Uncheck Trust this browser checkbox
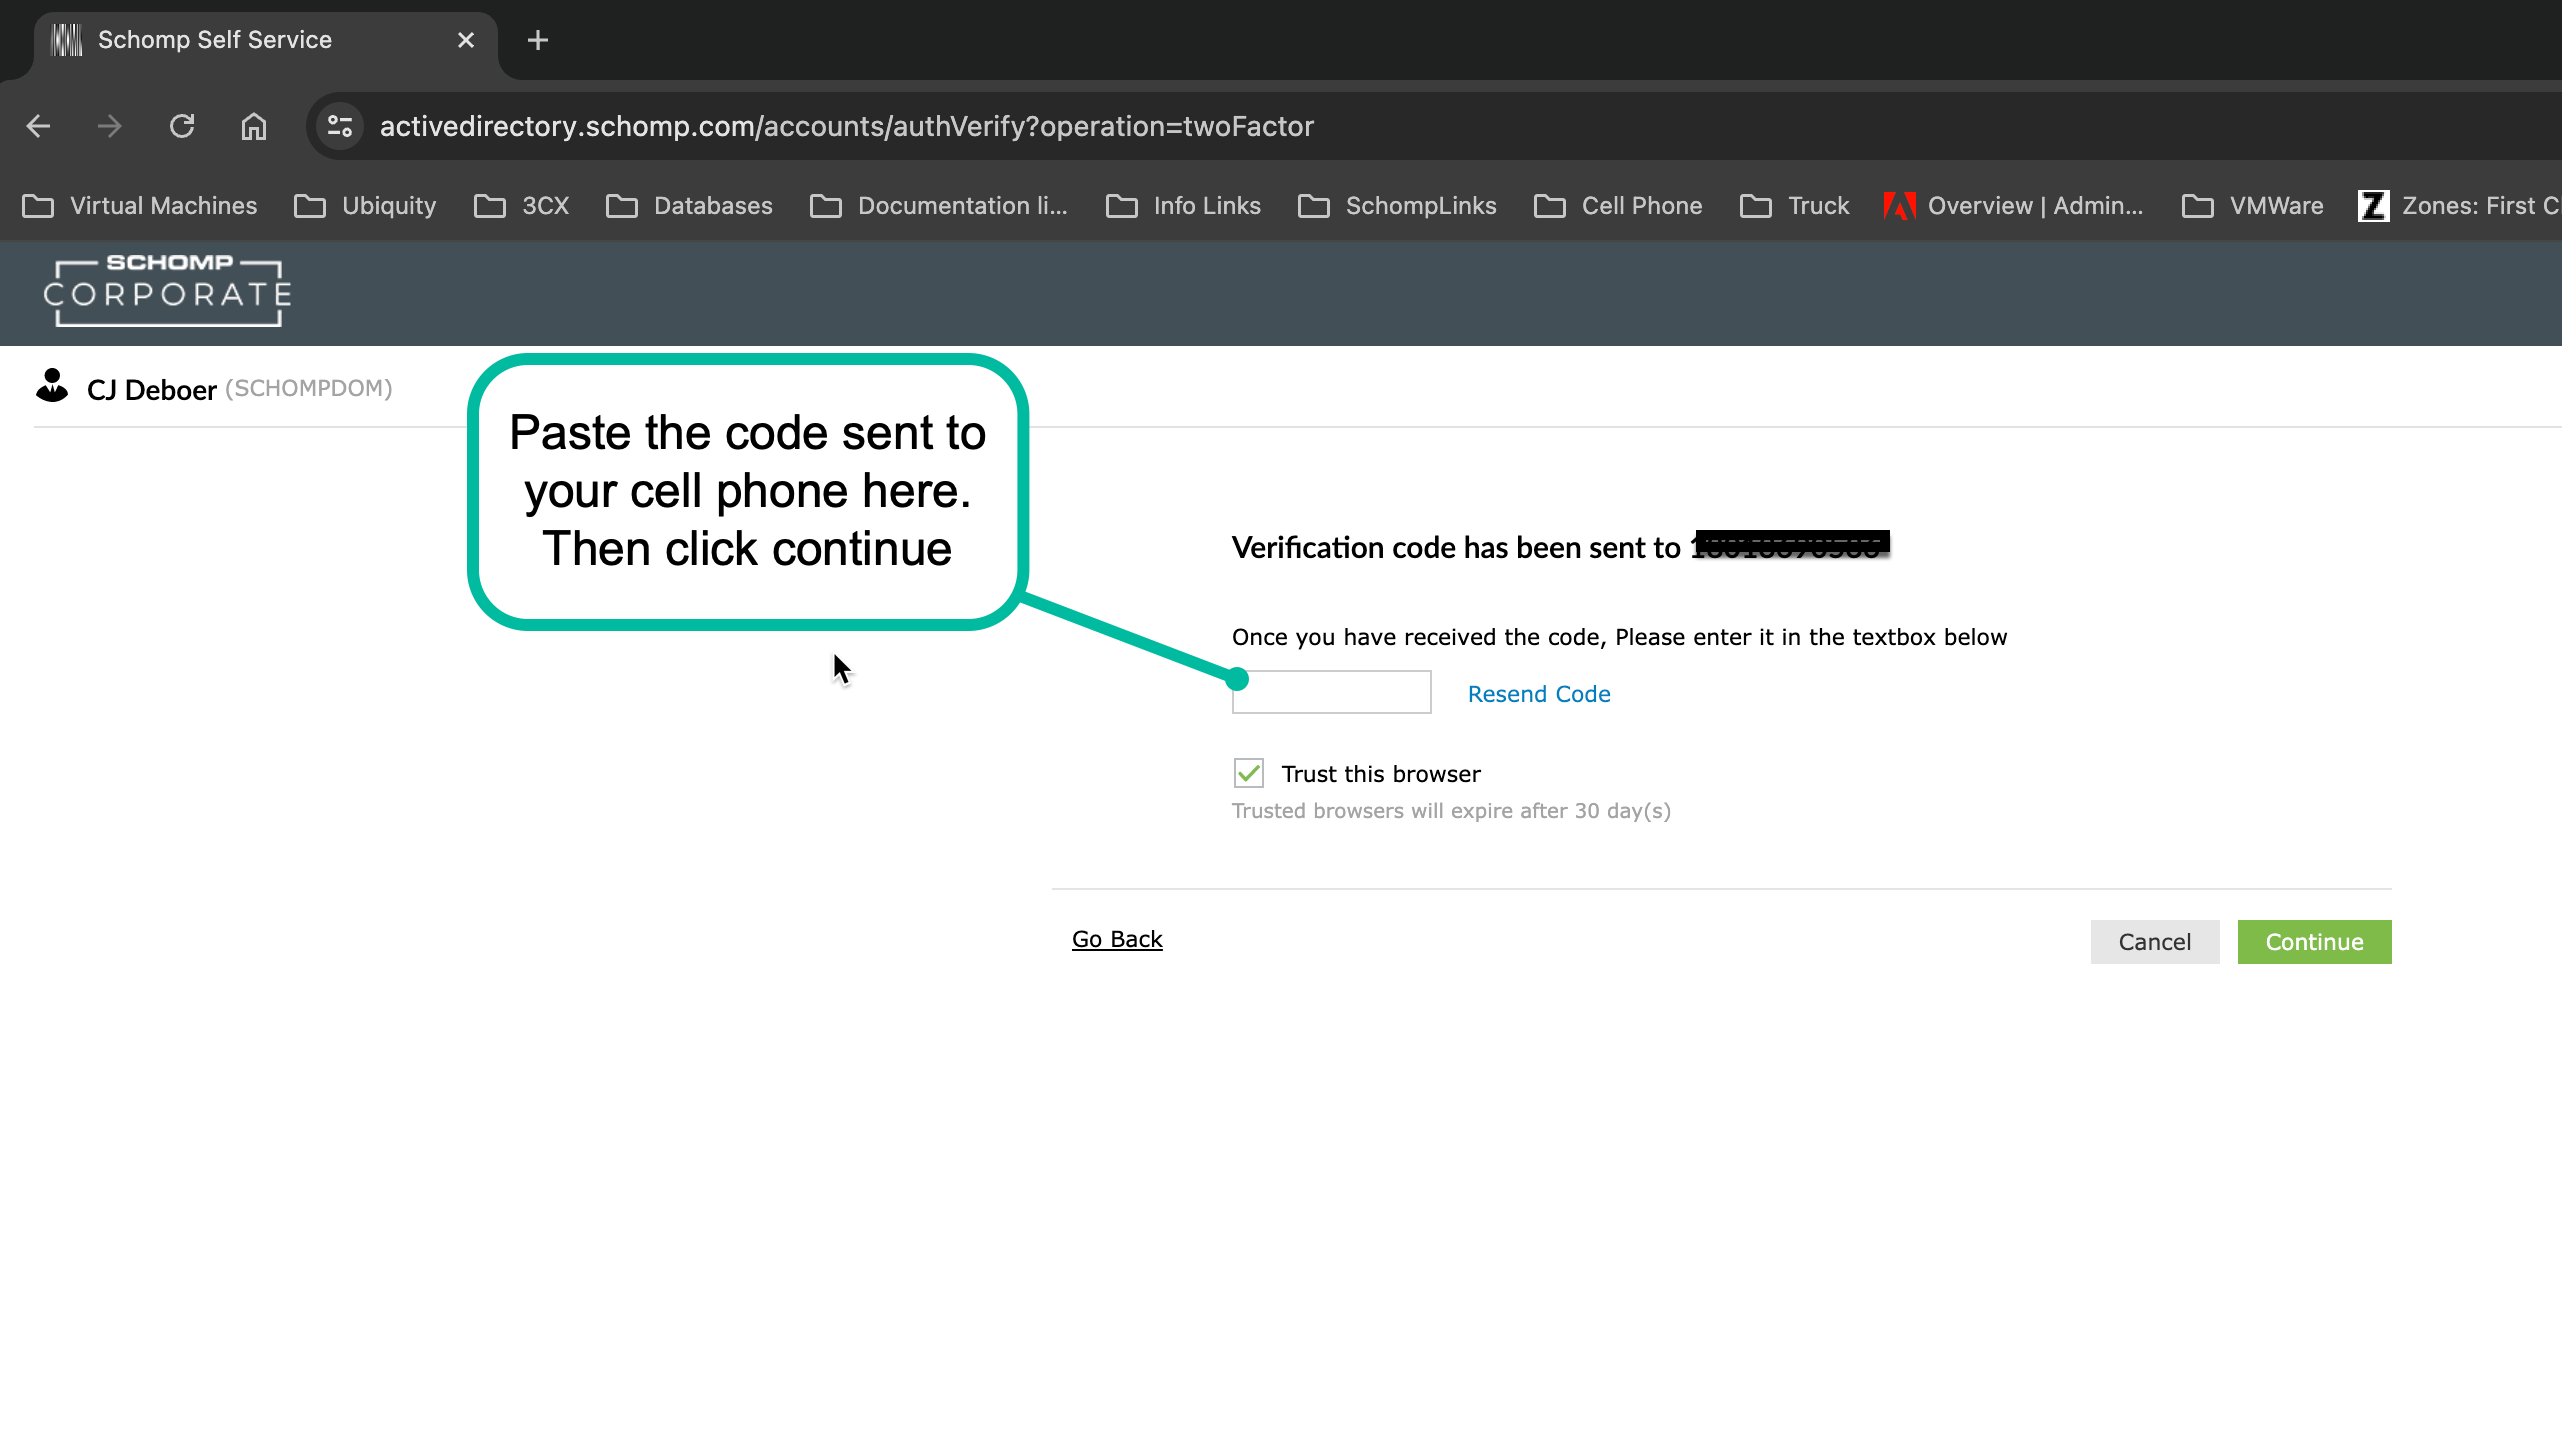 pos(1249,773)
